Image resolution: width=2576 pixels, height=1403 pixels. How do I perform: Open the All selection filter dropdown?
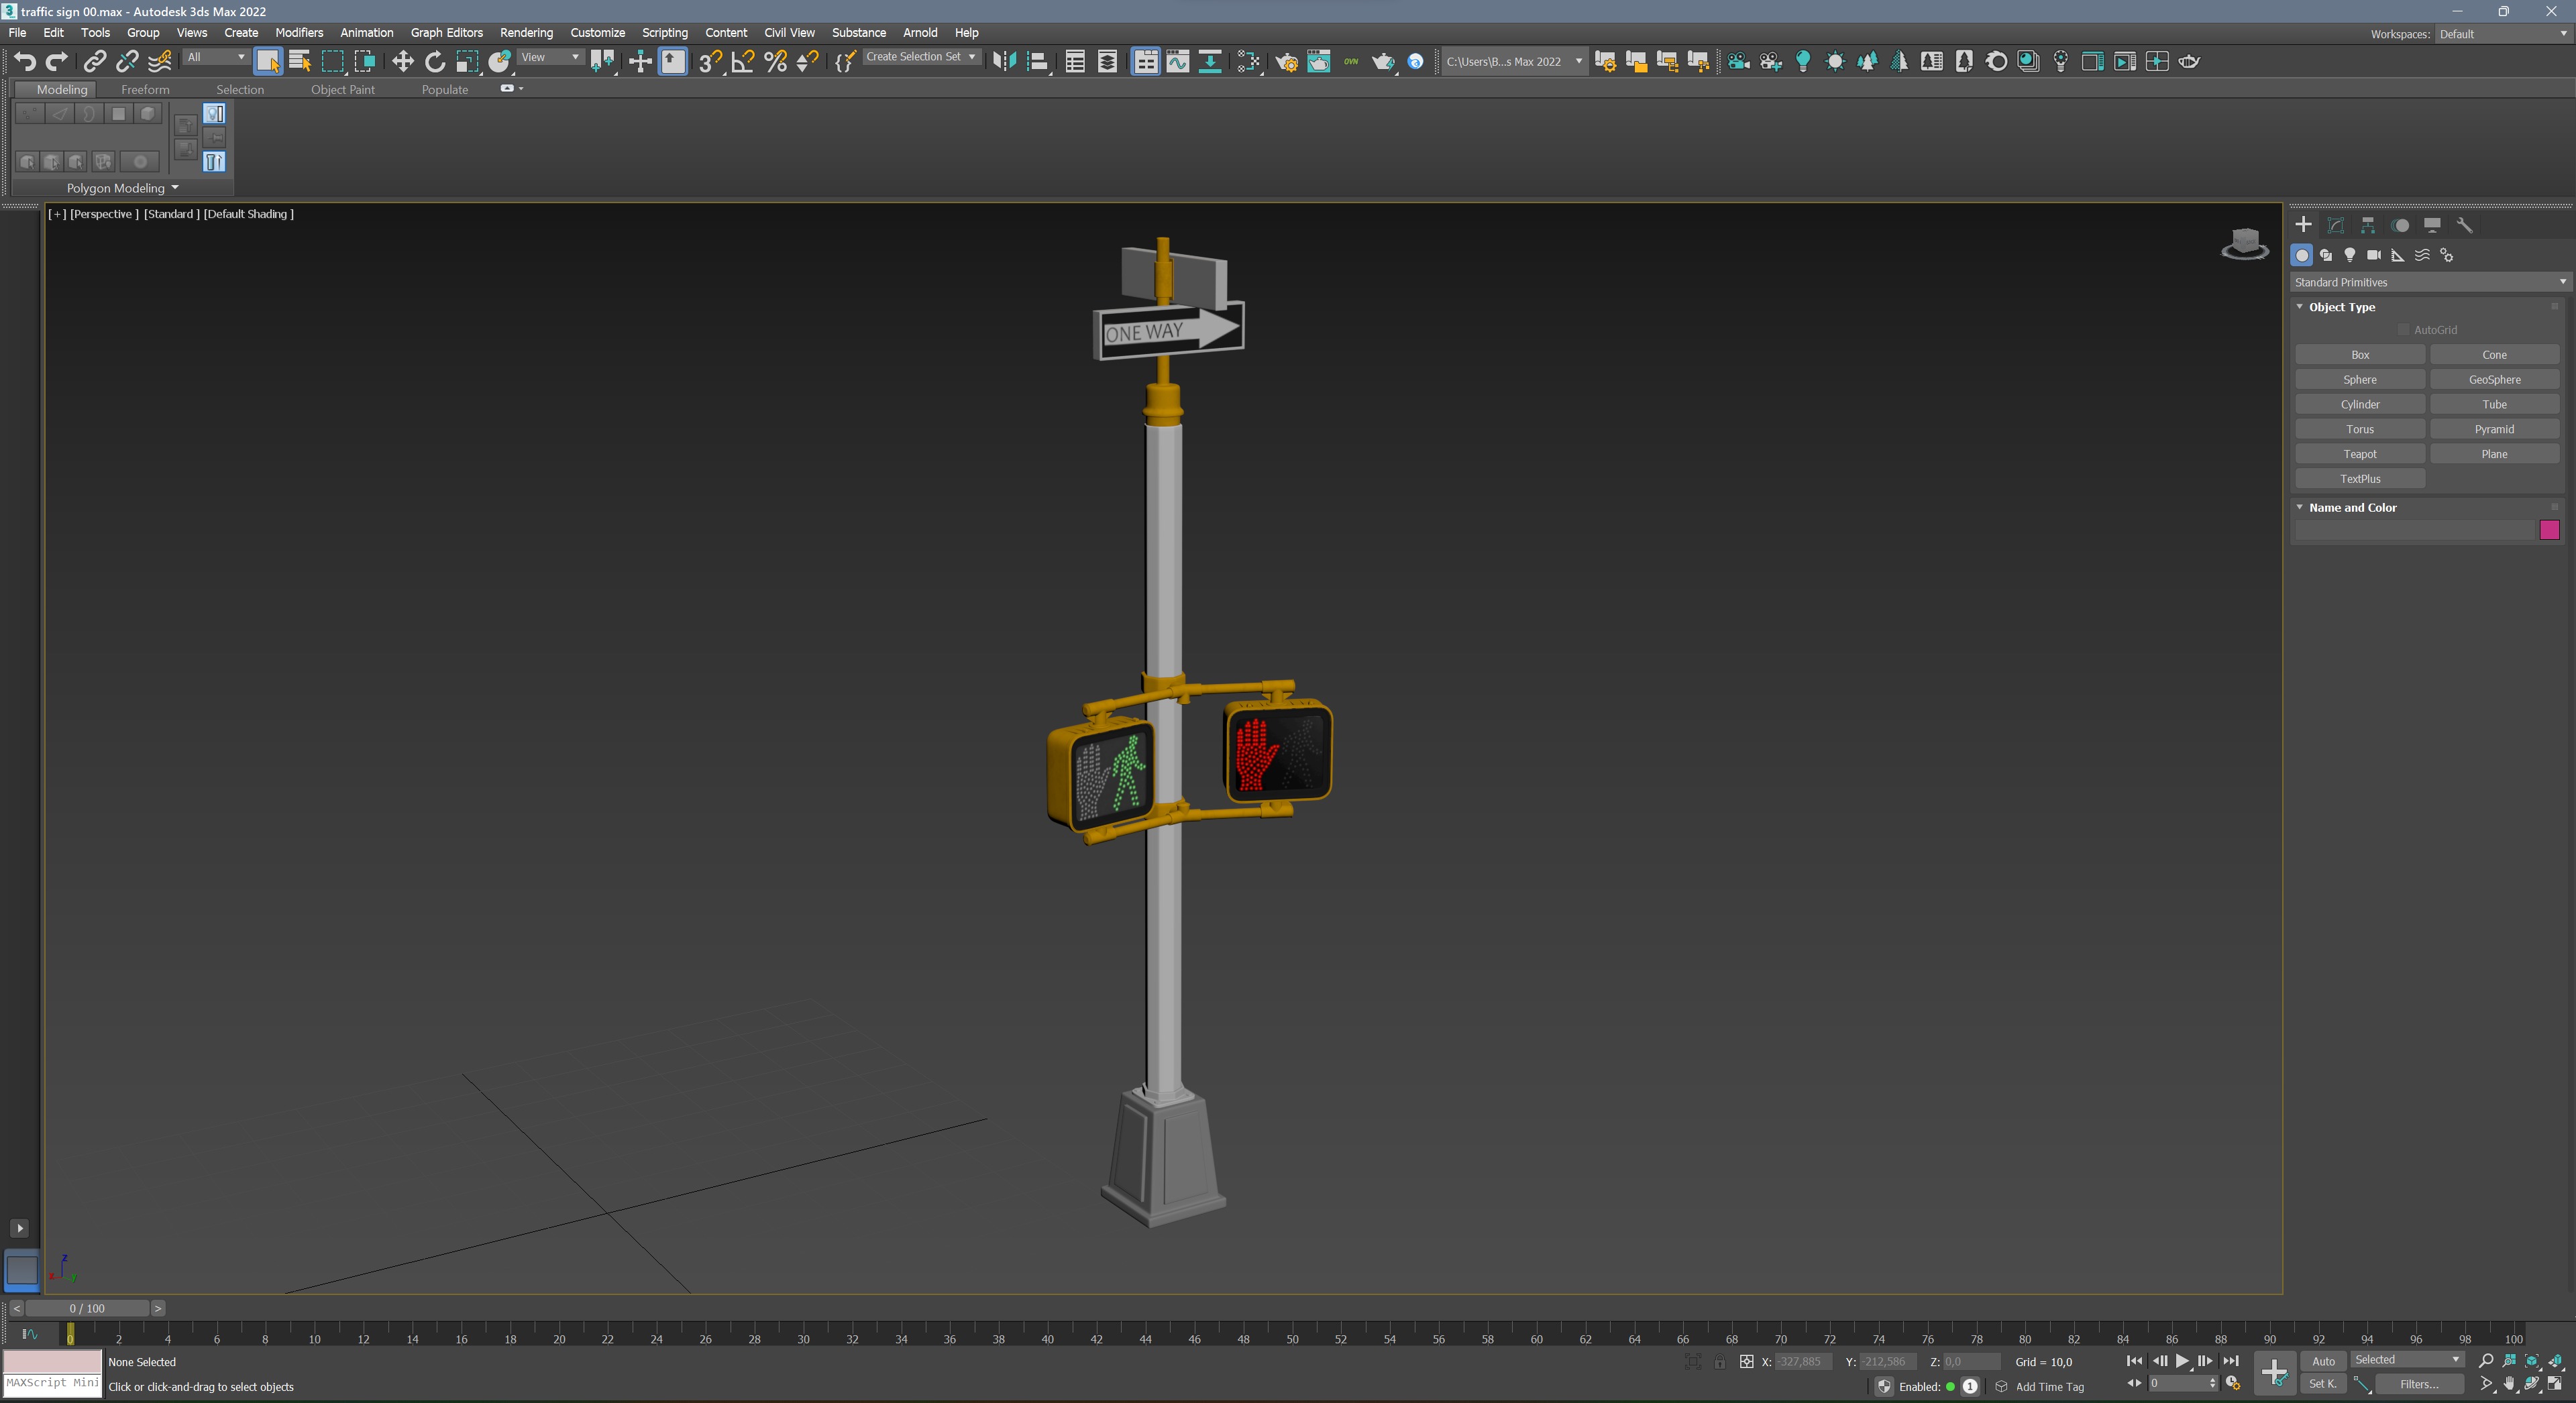point(216,57)
